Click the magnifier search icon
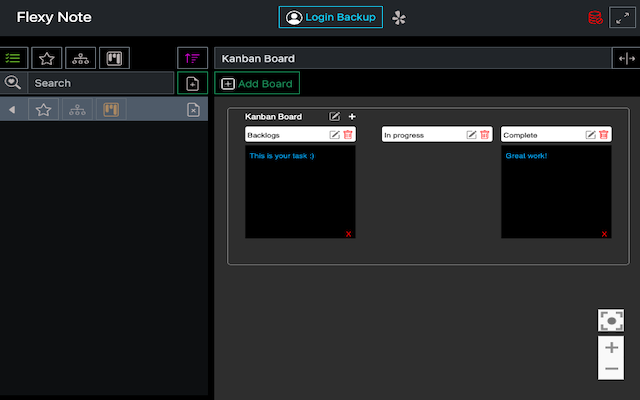 (x=13, y=83)
